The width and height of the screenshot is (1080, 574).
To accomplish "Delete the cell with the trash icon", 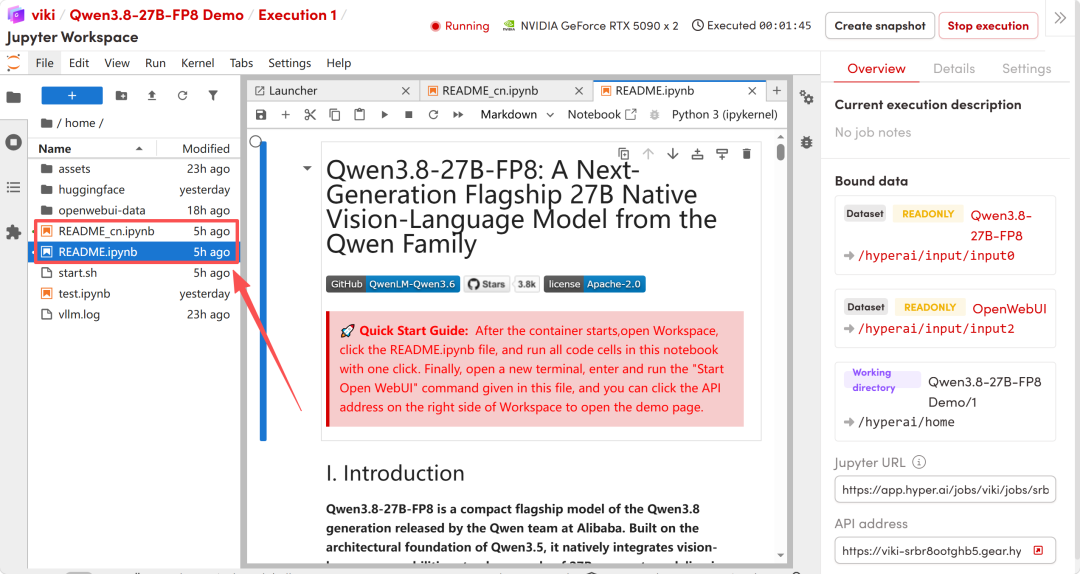I will pos(746,154).
